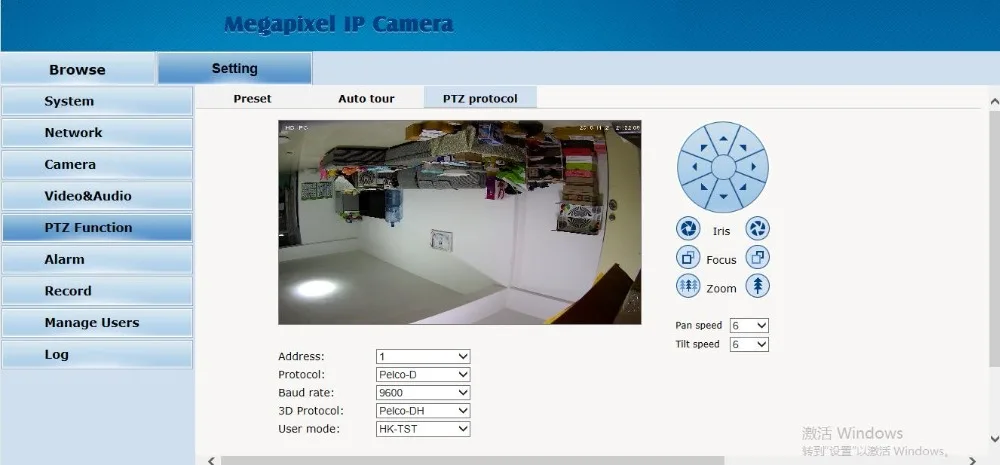Open the Network settings section

pos(97,133)
